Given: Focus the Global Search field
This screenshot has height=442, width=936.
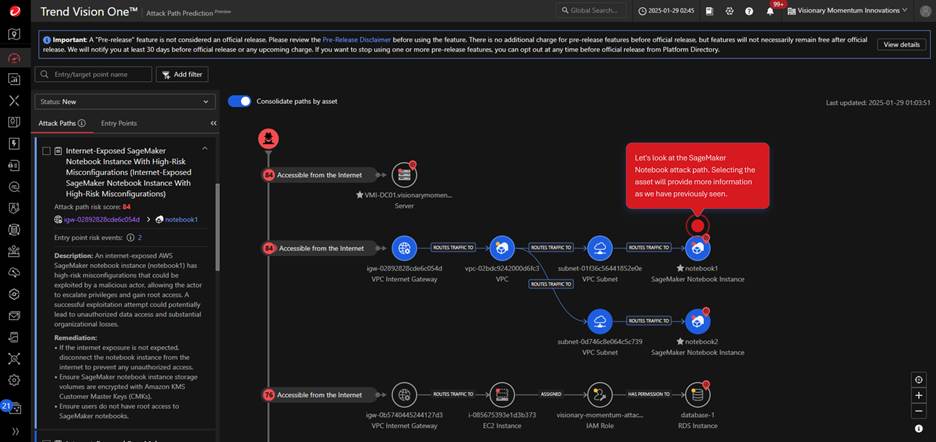Looking at the screenshot, I should pos(592,11).
